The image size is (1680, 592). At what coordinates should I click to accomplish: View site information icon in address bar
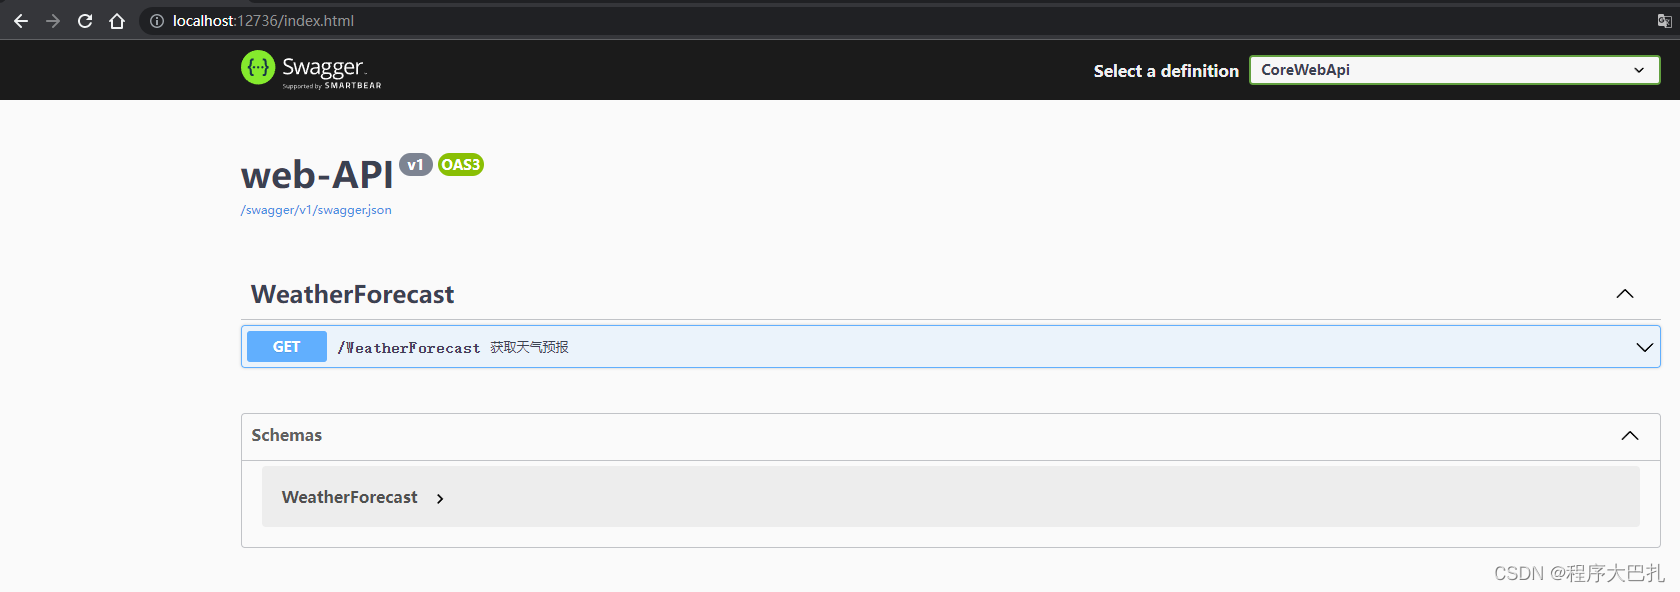pyautogui.click(x=157, y=21)
